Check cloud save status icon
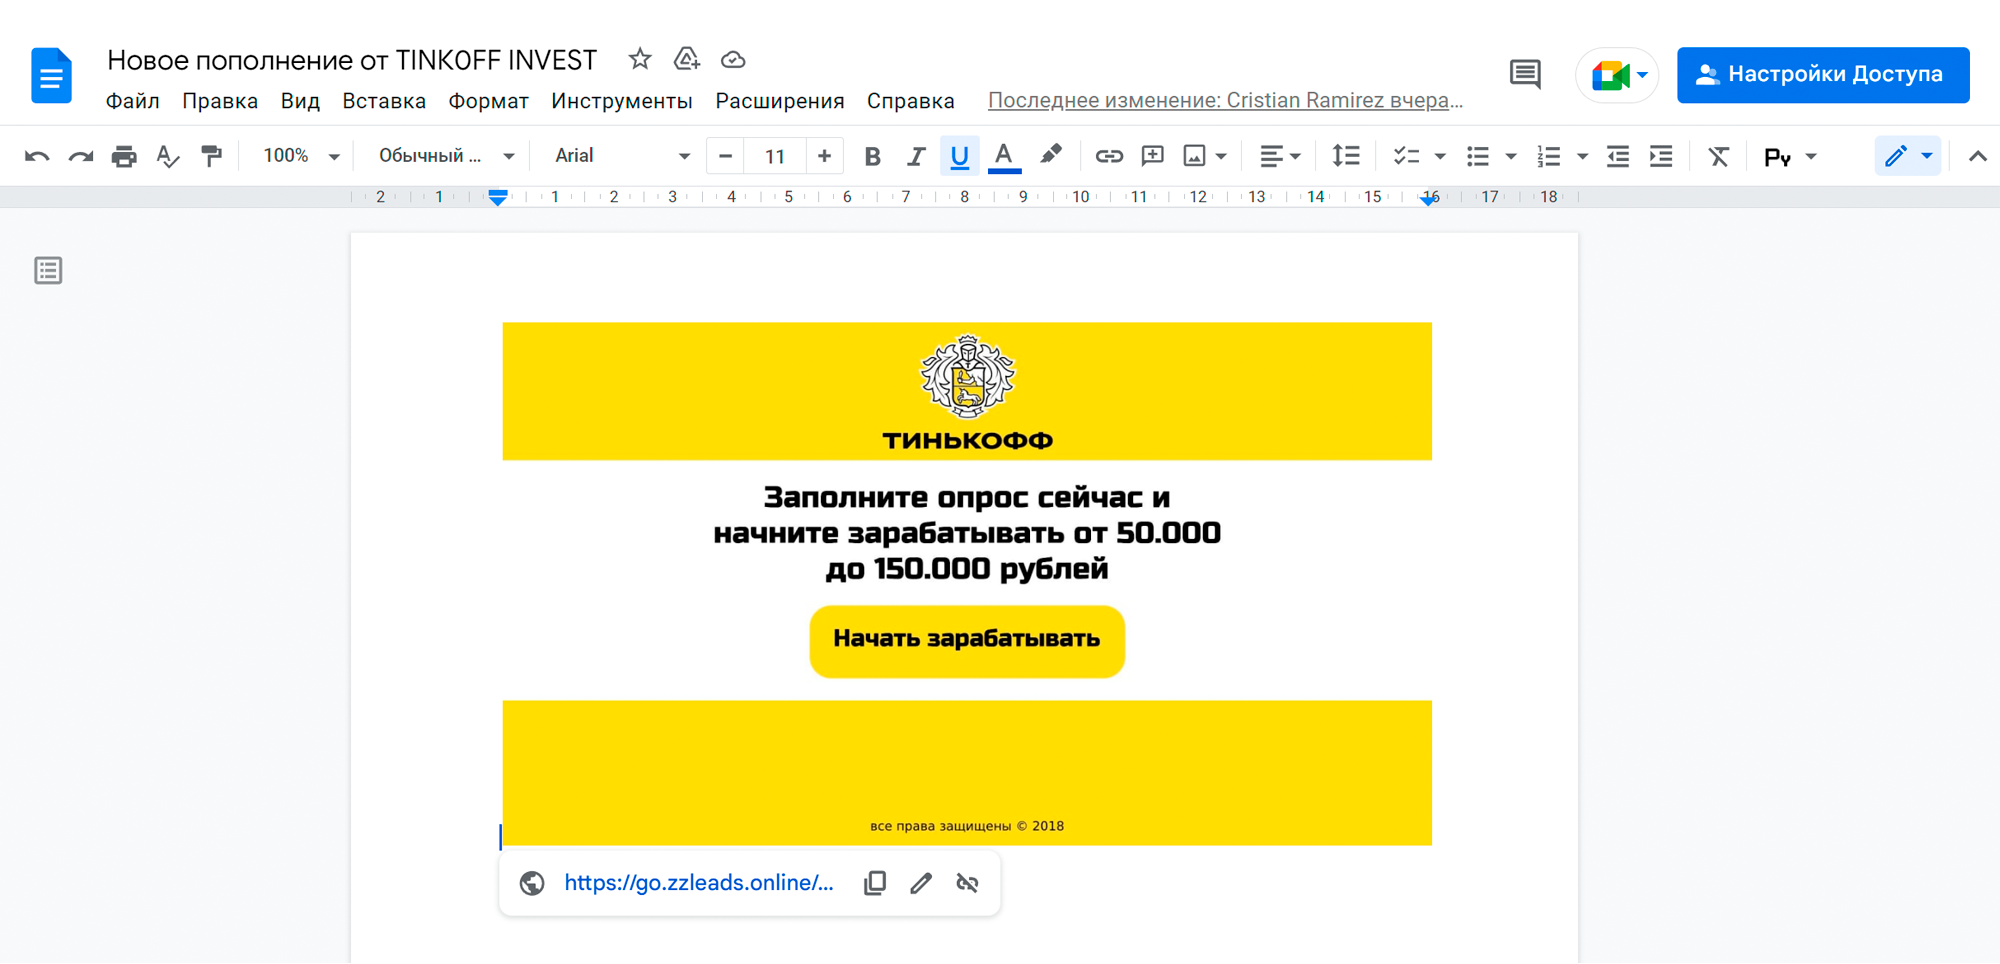Viewport: 2000px width, 964px height. [733, 60]
